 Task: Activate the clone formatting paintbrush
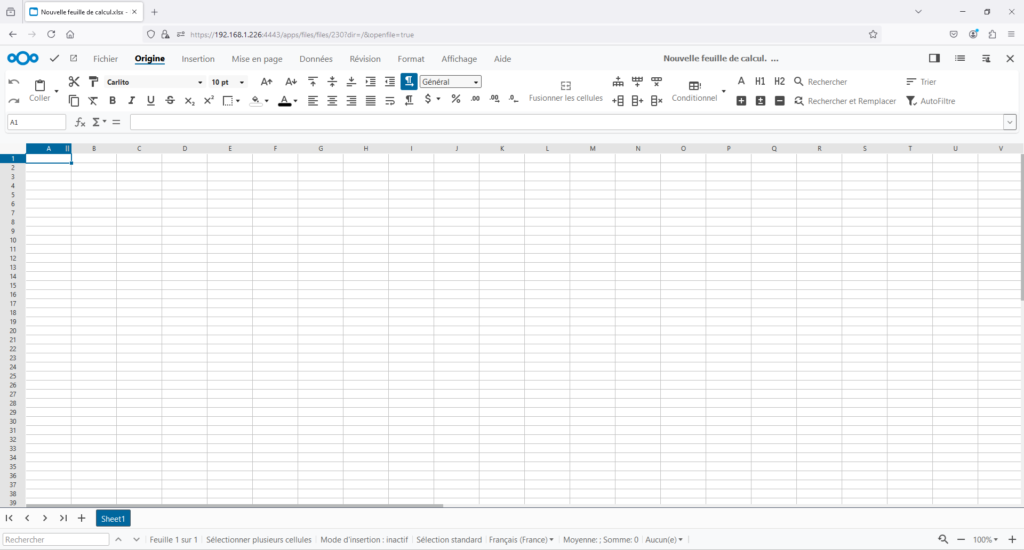[x=93, y=82]
